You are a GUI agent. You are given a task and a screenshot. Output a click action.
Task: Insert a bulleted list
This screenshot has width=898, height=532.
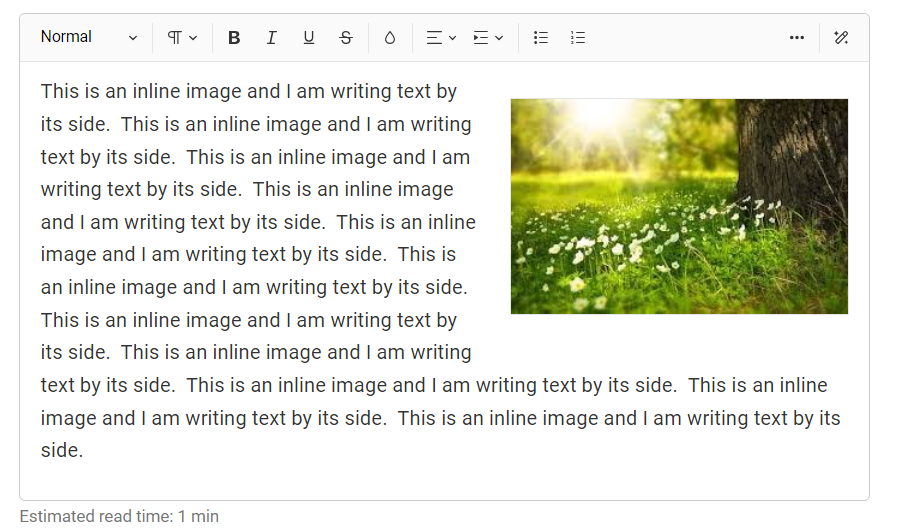click(x=541, y=38)
